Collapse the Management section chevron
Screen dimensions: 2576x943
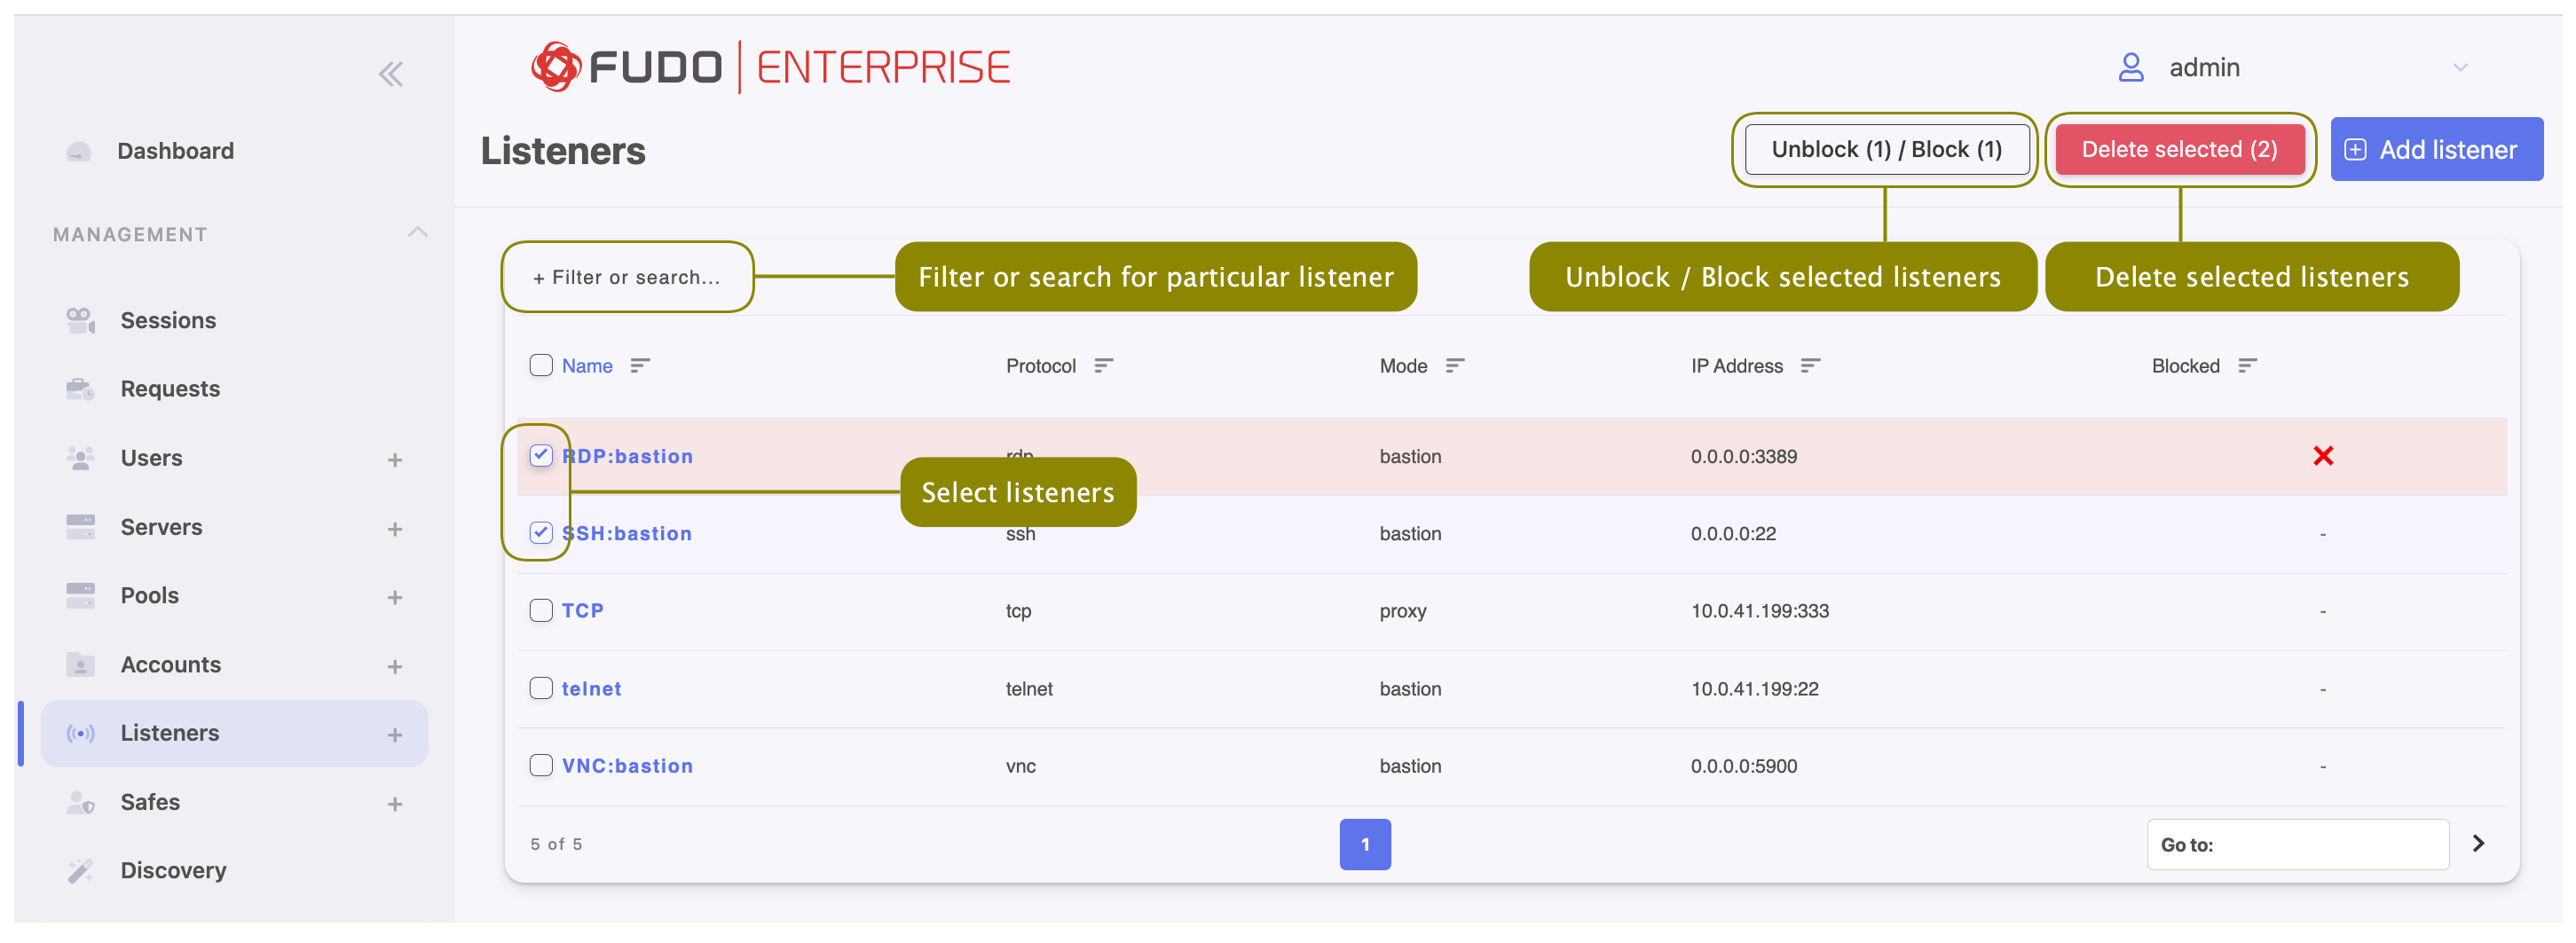point(417,233)
